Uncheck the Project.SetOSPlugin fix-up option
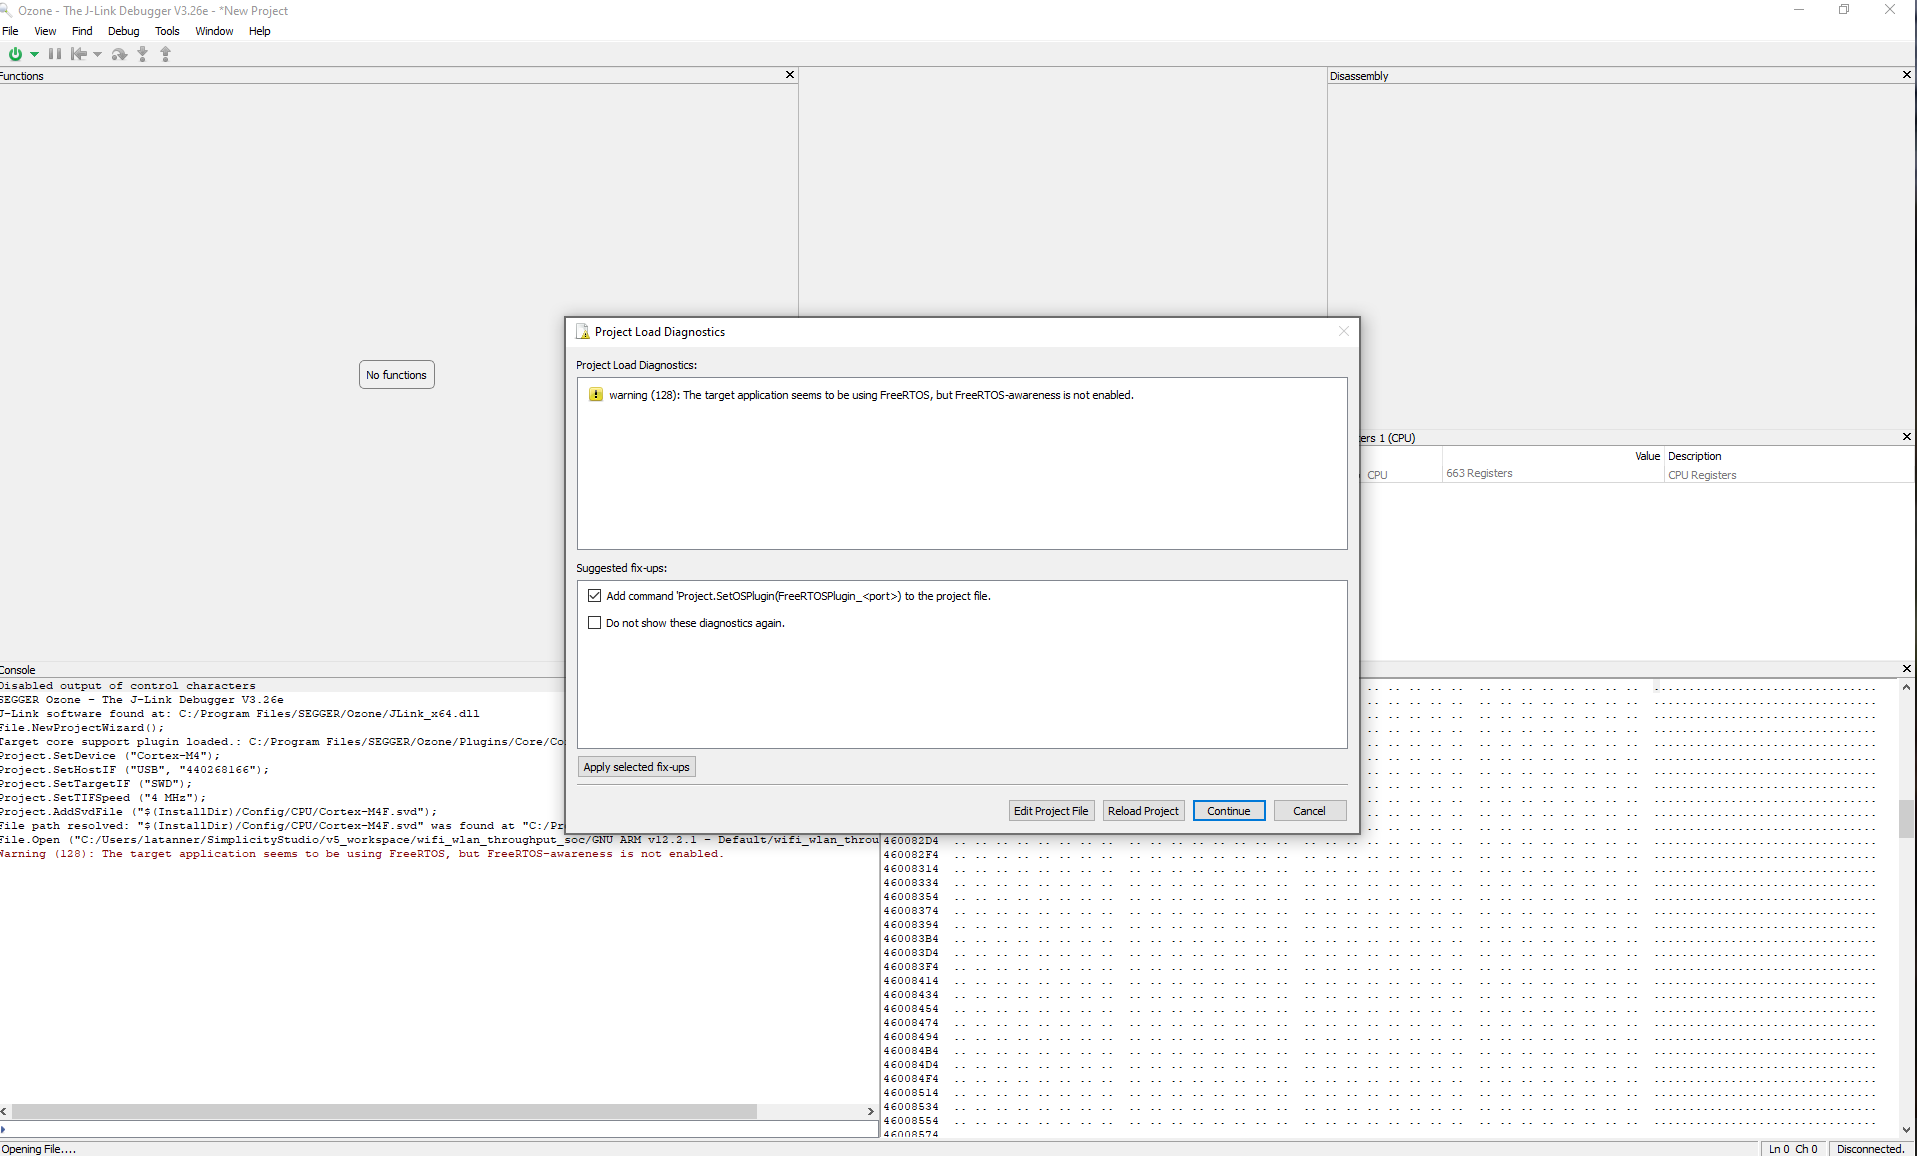Screen dimensions: 1917x1156 point(595,595)
